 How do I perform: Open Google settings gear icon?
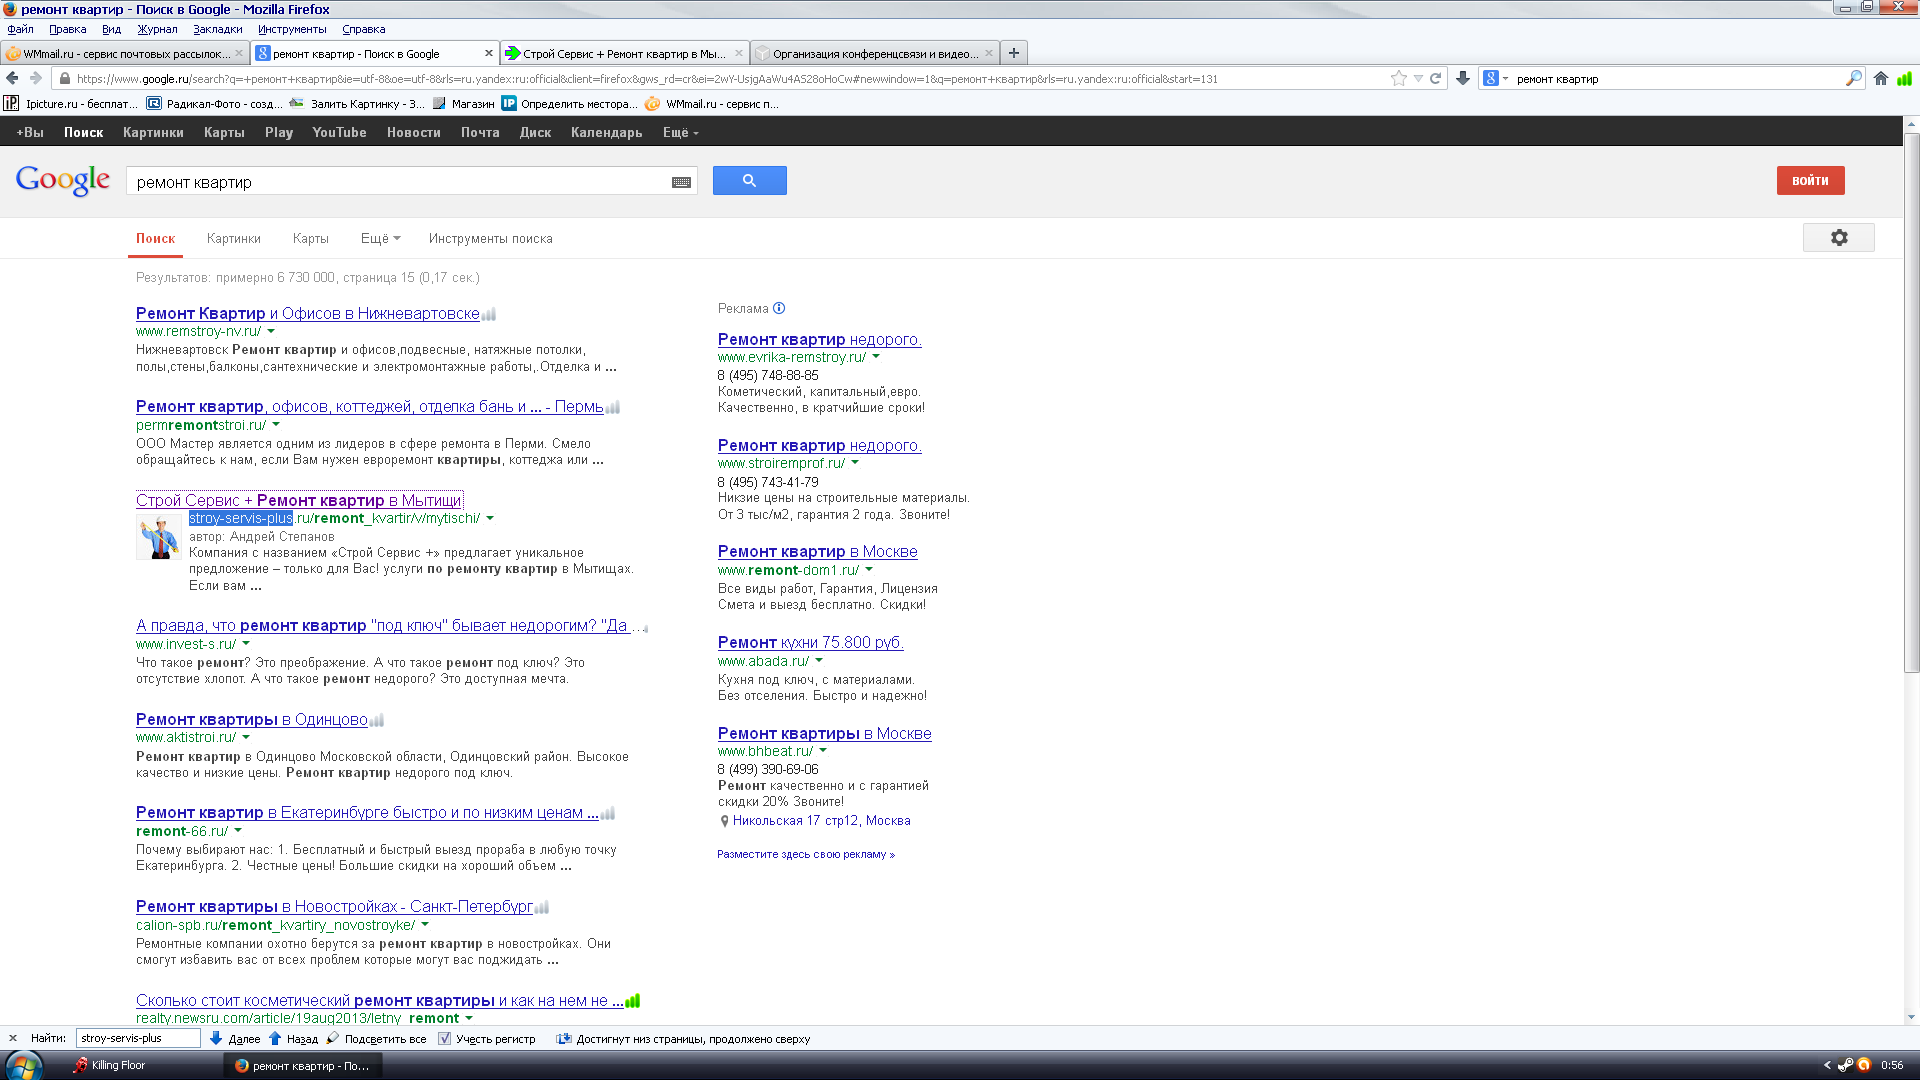click(x=1838, y=238)
